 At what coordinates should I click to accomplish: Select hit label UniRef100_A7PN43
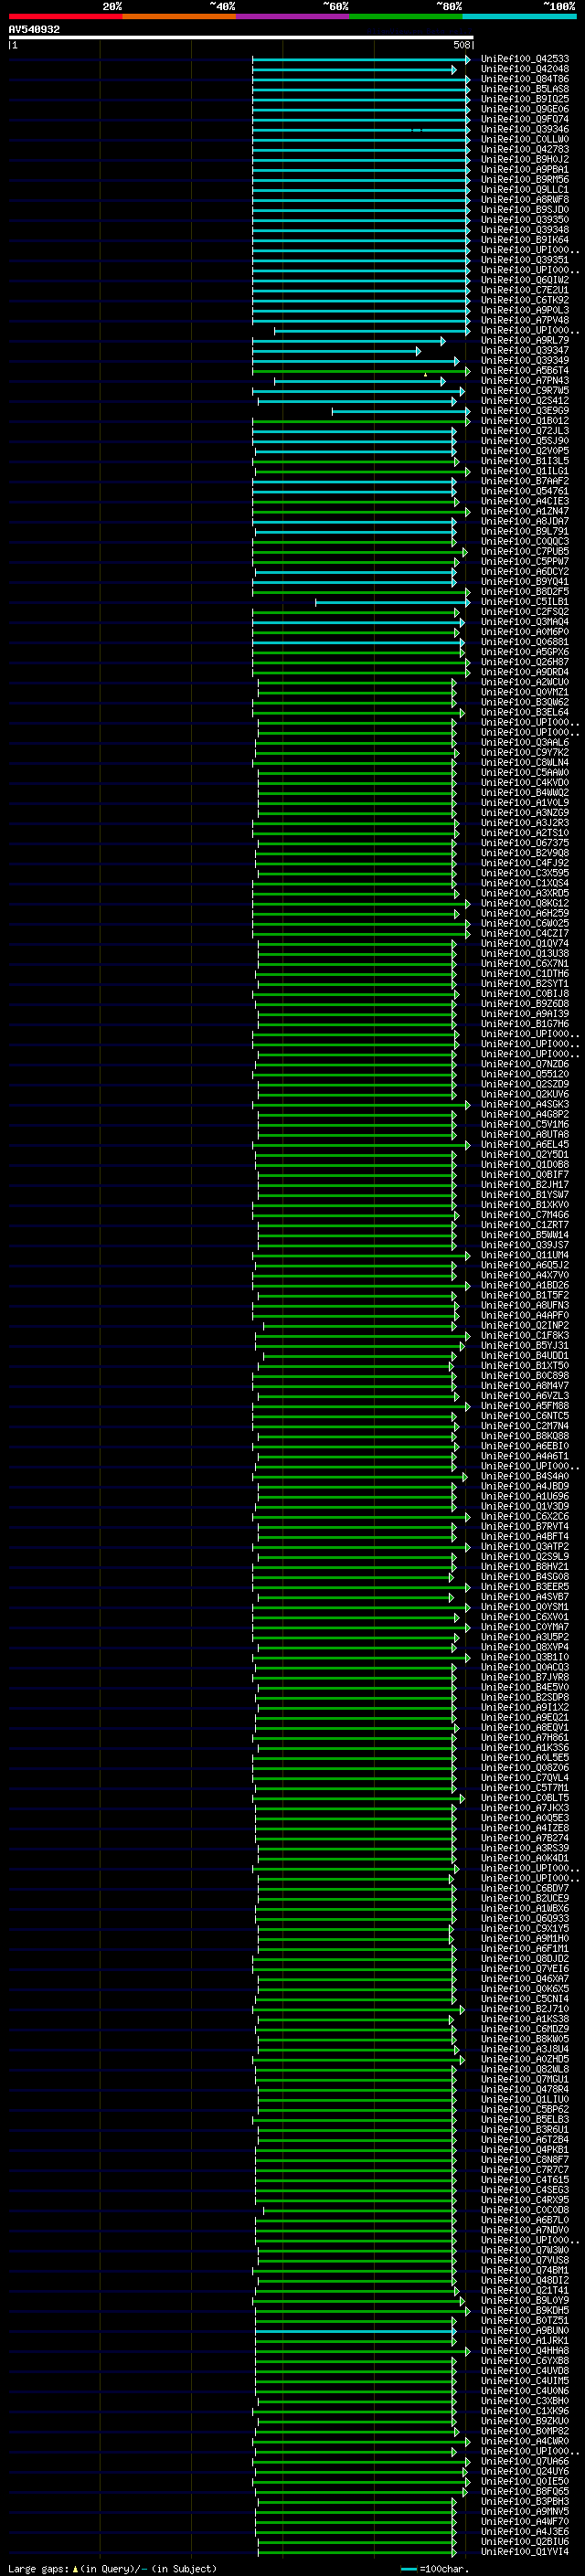(x=525, y=380)
